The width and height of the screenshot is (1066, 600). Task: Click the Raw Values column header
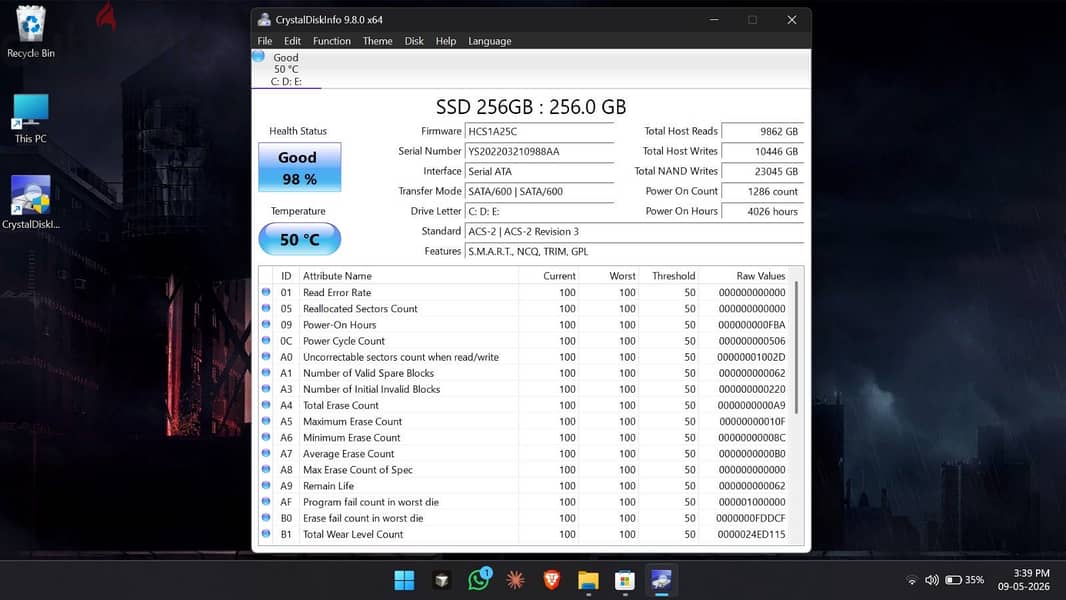[744, 276]
